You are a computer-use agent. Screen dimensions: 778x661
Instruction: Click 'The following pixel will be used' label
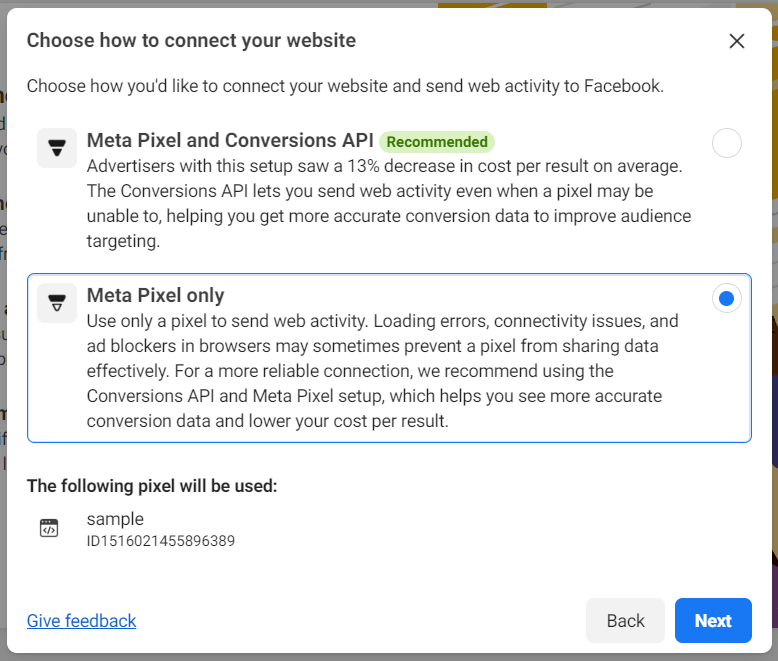pyautogui.click(x=152, y=486)
